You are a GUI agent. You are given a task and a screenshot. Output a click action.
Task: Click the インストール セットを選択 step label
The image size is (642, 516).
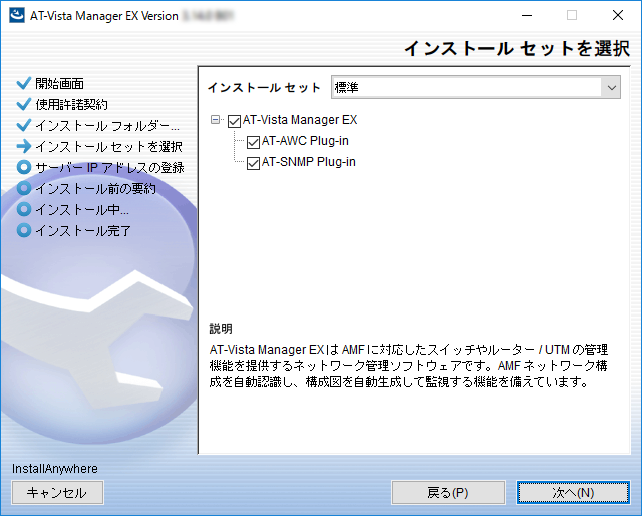[109, 147]
